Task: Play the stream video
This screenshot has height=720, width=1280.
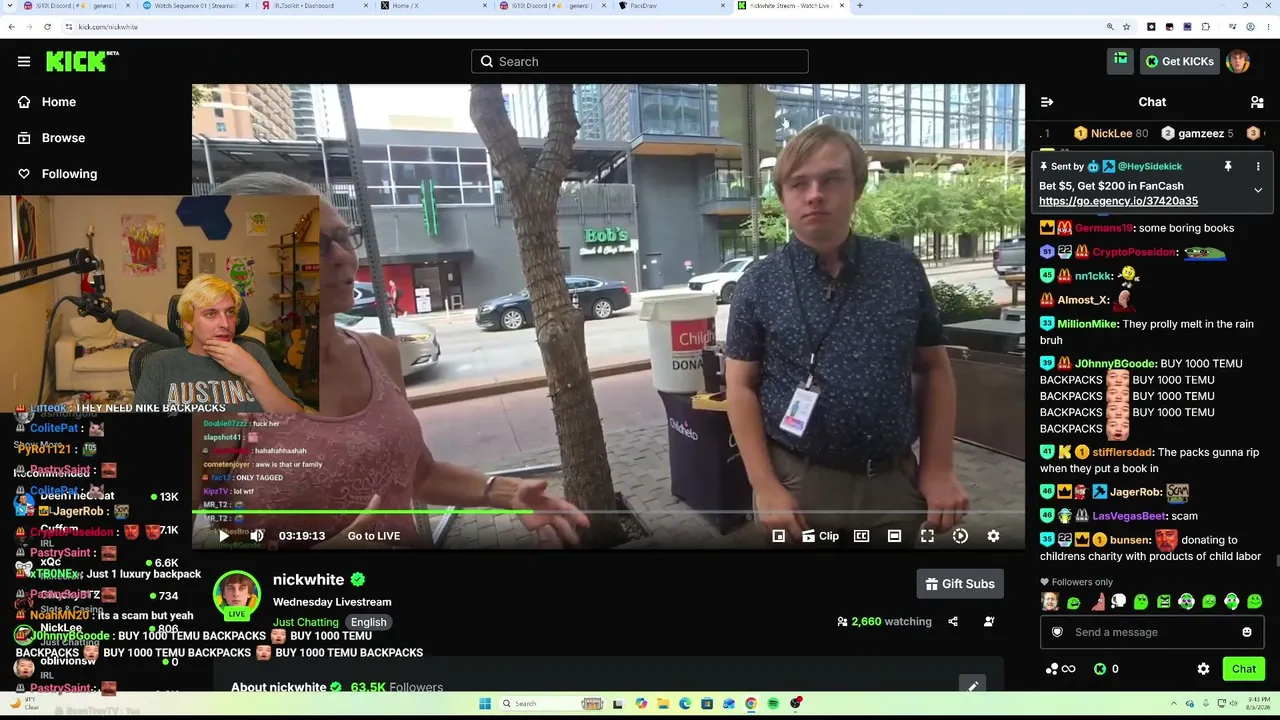Action: (x=223, y=536)
